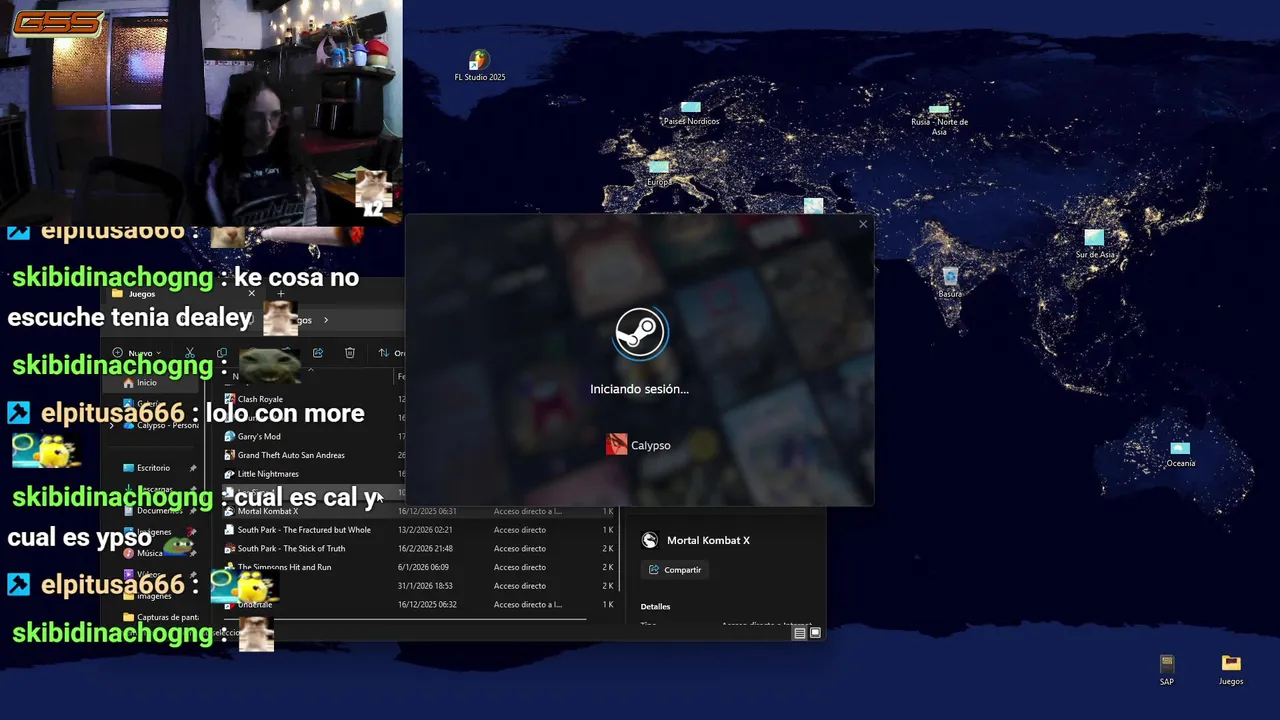Image resolution: width=1280 pixels, height=720 pixels.
Task: Close the Juegos tab in Explorer
Action: [251, 294]
